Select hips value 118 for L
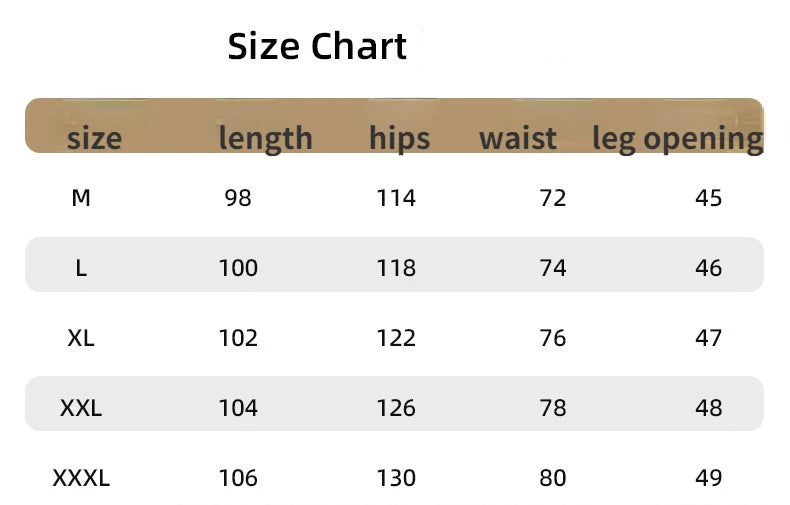This screenshot has width=790, height=505. pyautogui.click(x=397, y=268)
